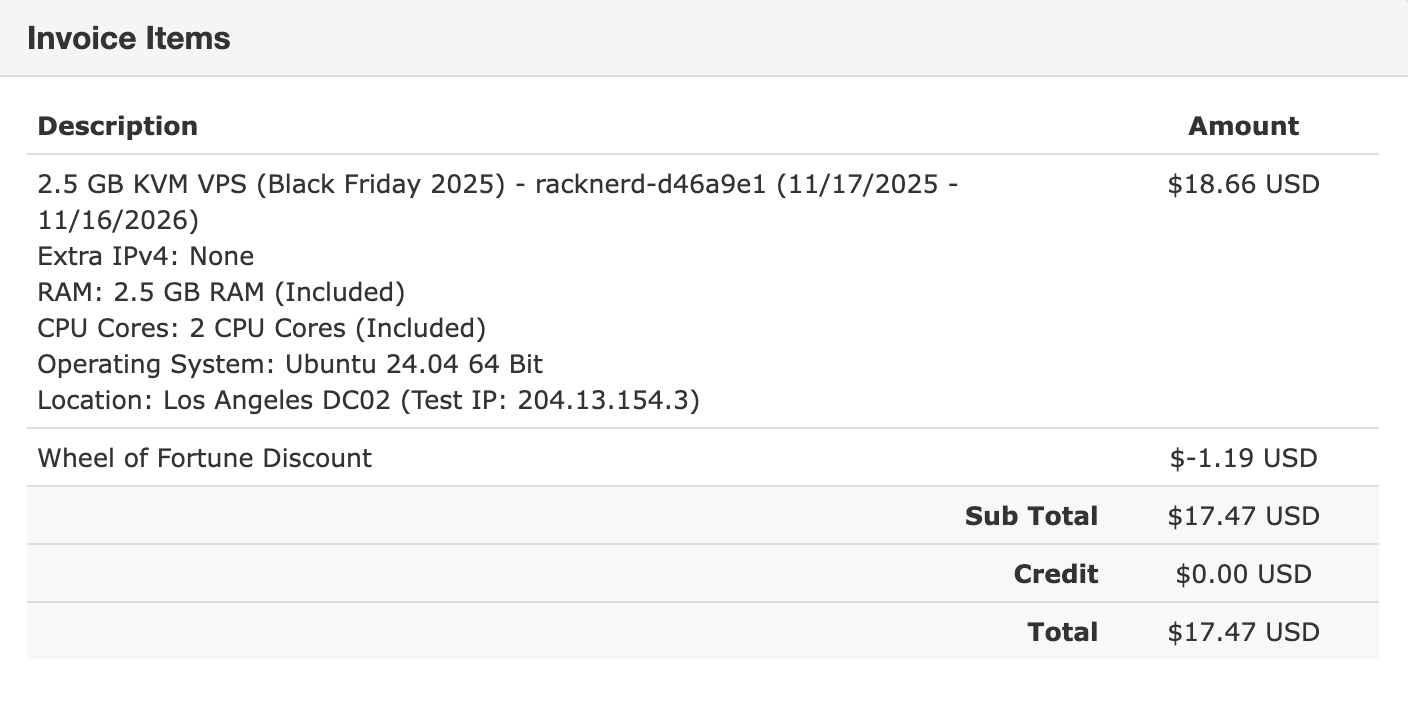
Task: Click the Wheel of Fortune Discount row
Action: pos(205,458)
